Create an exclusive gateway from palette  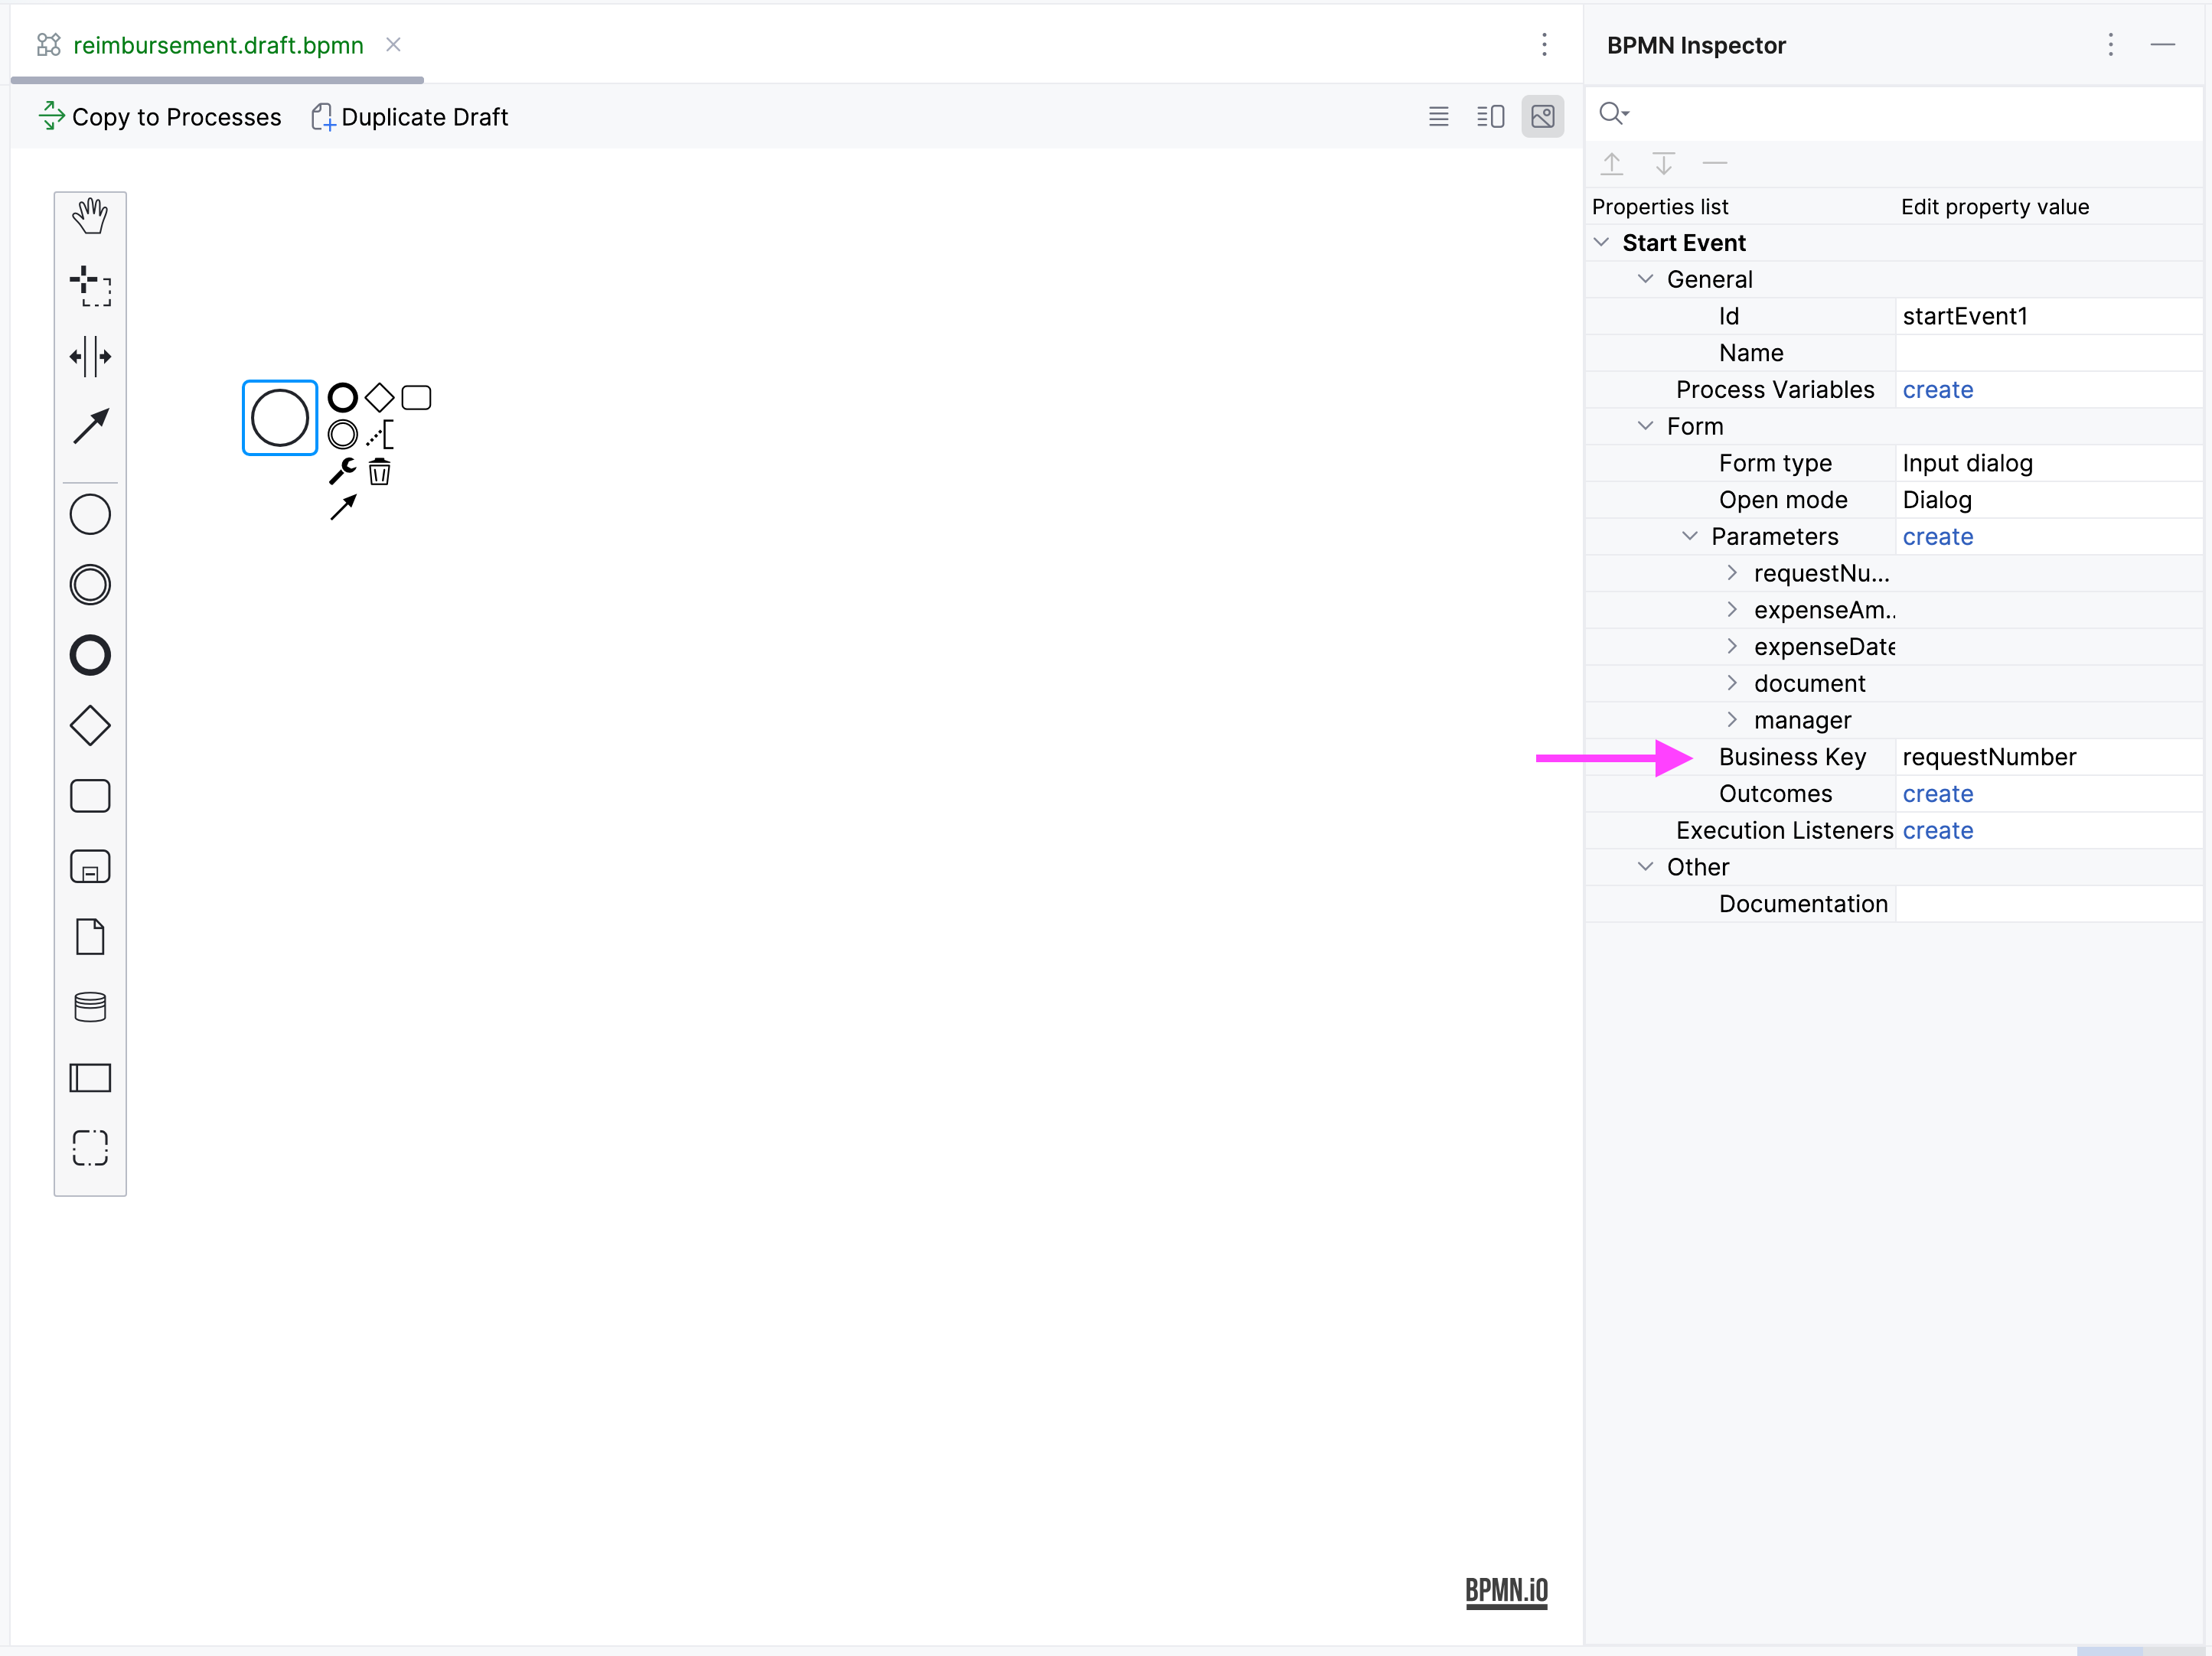click(x=90, y=726)
